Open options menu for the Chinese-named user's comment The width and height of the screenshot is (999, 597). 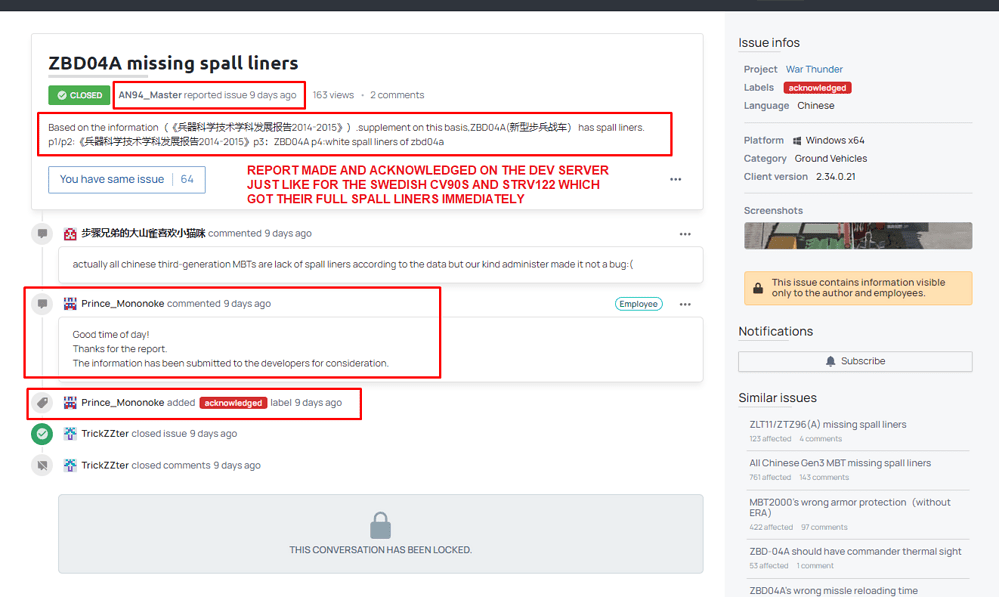[x=685, y=234]
